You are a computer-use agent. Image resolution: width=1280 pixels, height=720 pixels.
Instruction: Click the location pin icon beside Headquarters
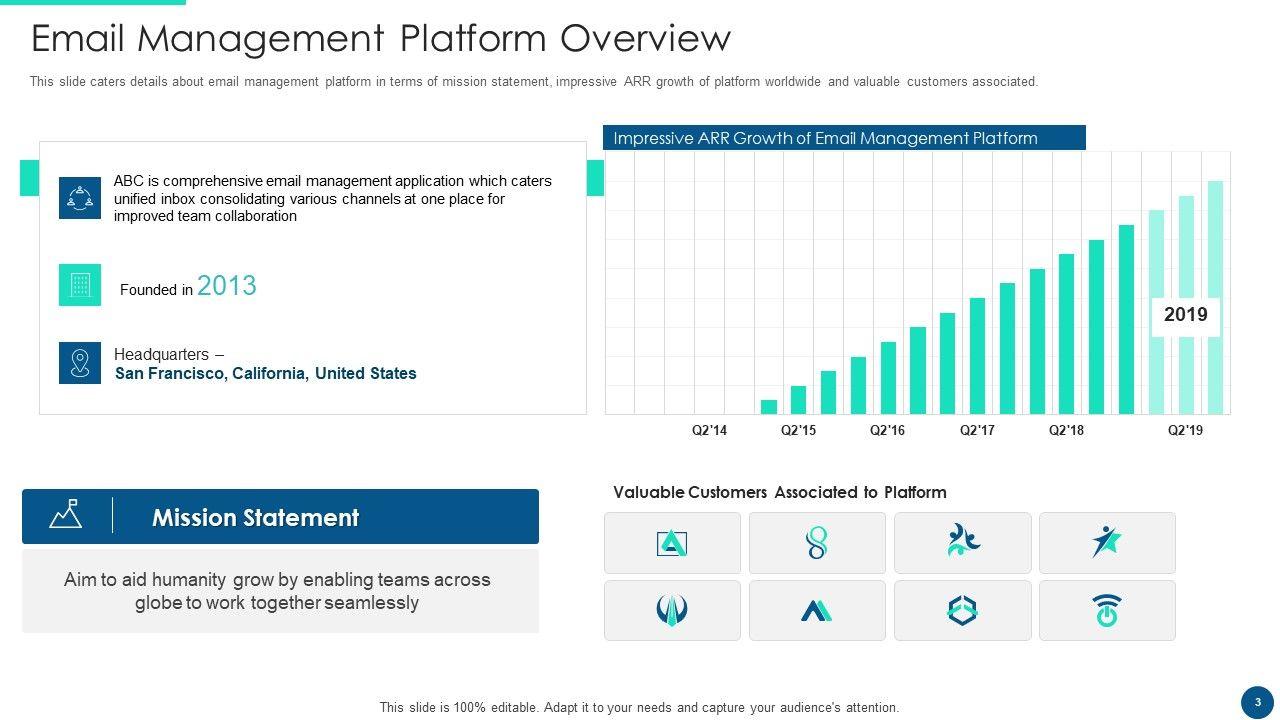[x=80, y=363]
